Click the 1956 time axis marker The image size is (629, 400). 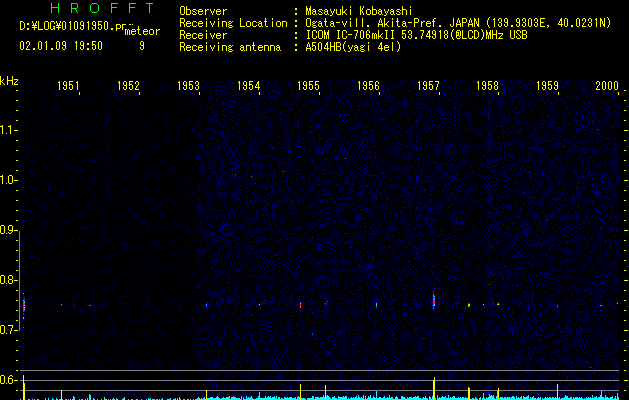368,85
